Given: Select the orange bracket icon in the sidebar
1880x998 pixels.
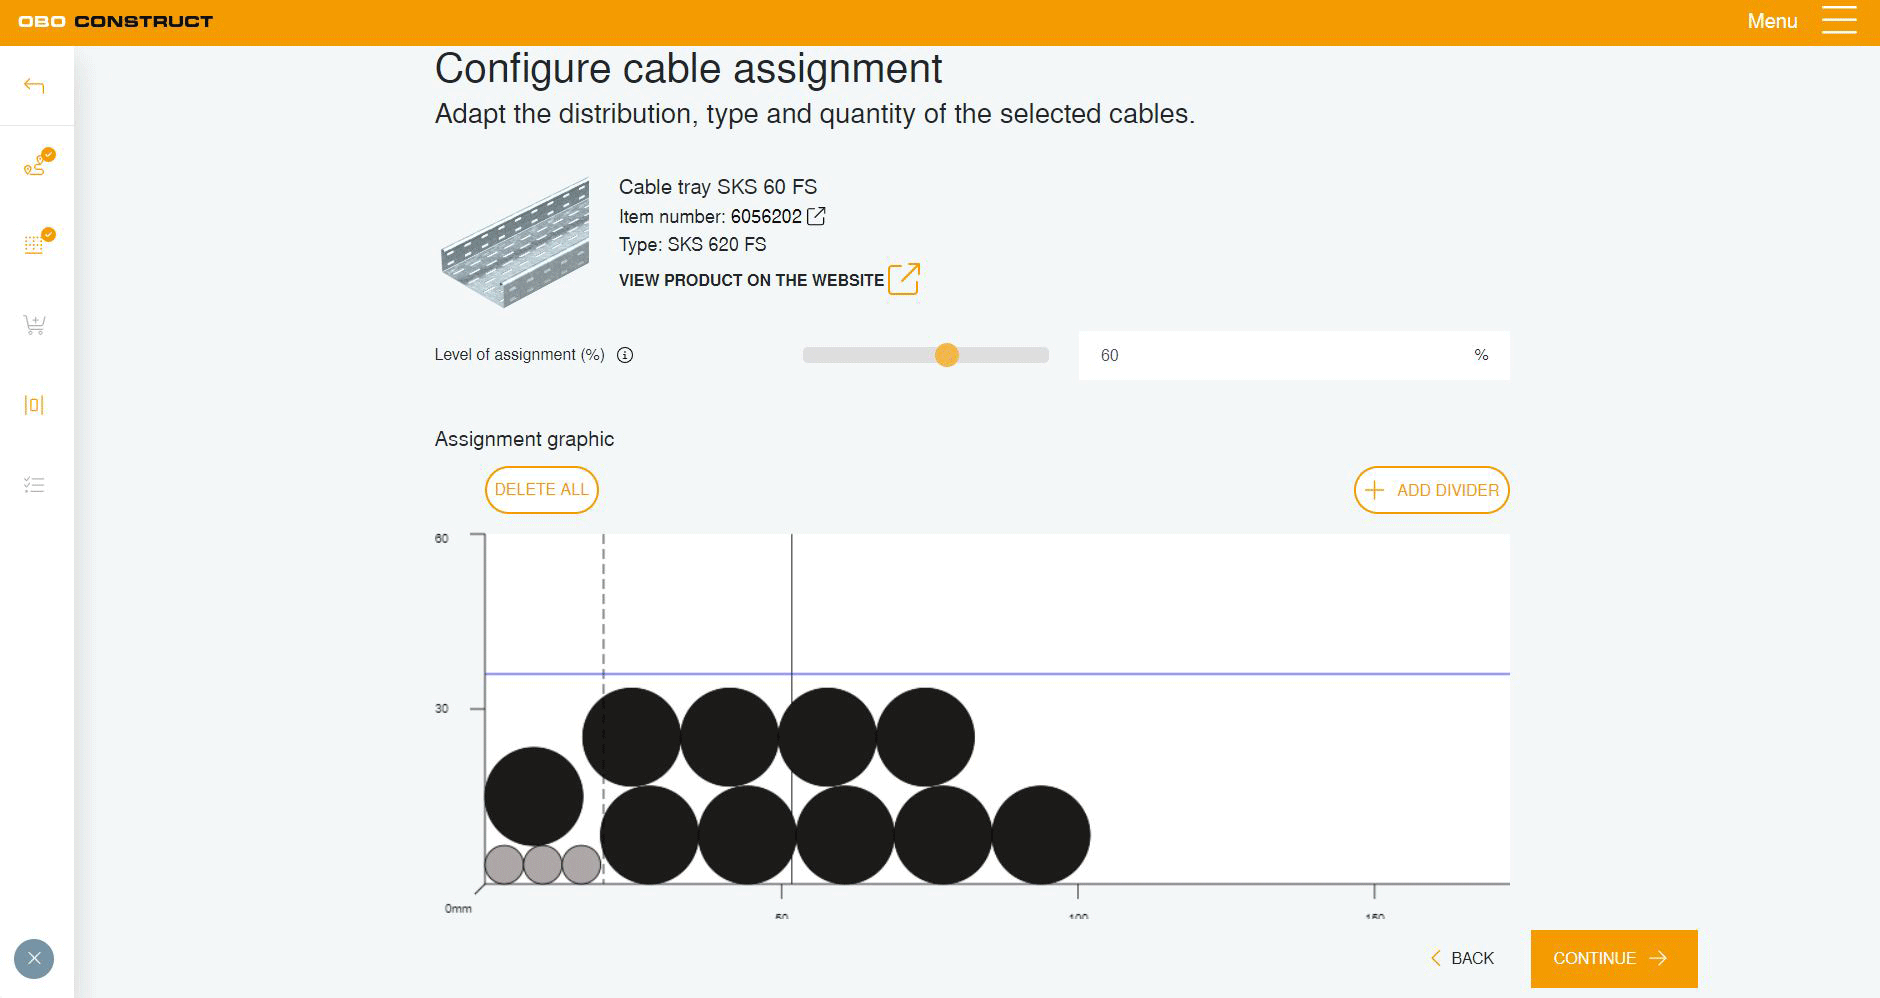Looking at the screenshot, I should click(x=34, y=405).
